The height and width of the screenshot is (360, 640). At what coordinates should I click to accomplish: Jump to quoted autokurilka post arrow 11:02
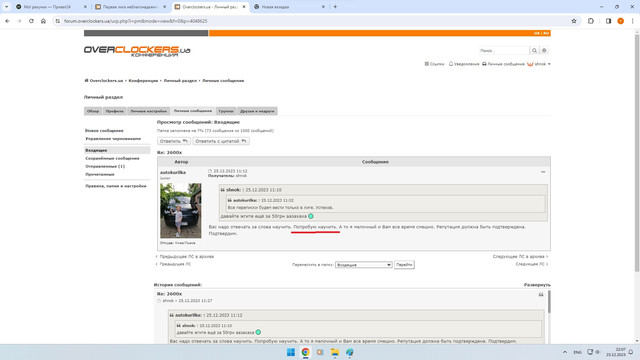[259, 201]
